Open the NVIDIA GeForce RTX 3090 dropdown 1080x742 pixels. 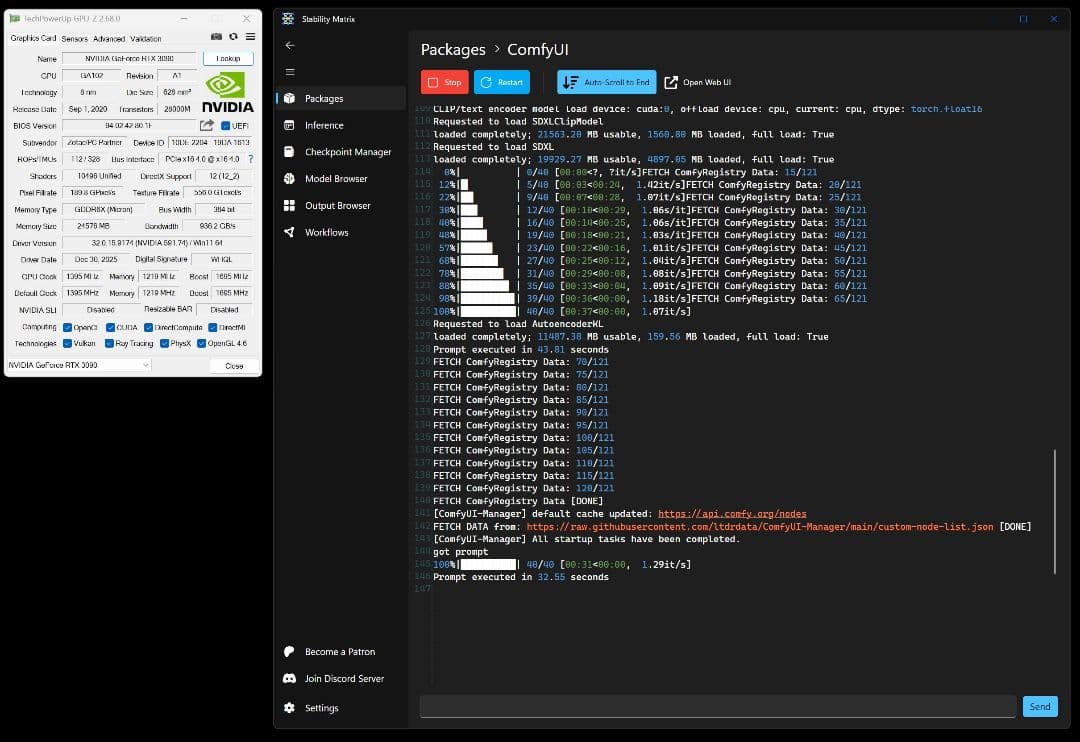click(x=78, y=366)
